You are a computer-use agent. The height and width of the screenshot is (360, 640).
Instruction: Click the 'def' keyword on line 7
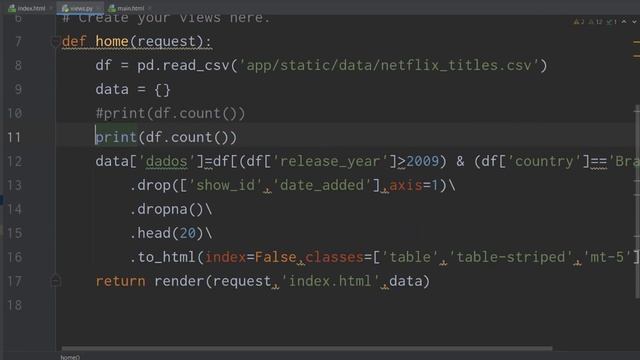(74, 42)
